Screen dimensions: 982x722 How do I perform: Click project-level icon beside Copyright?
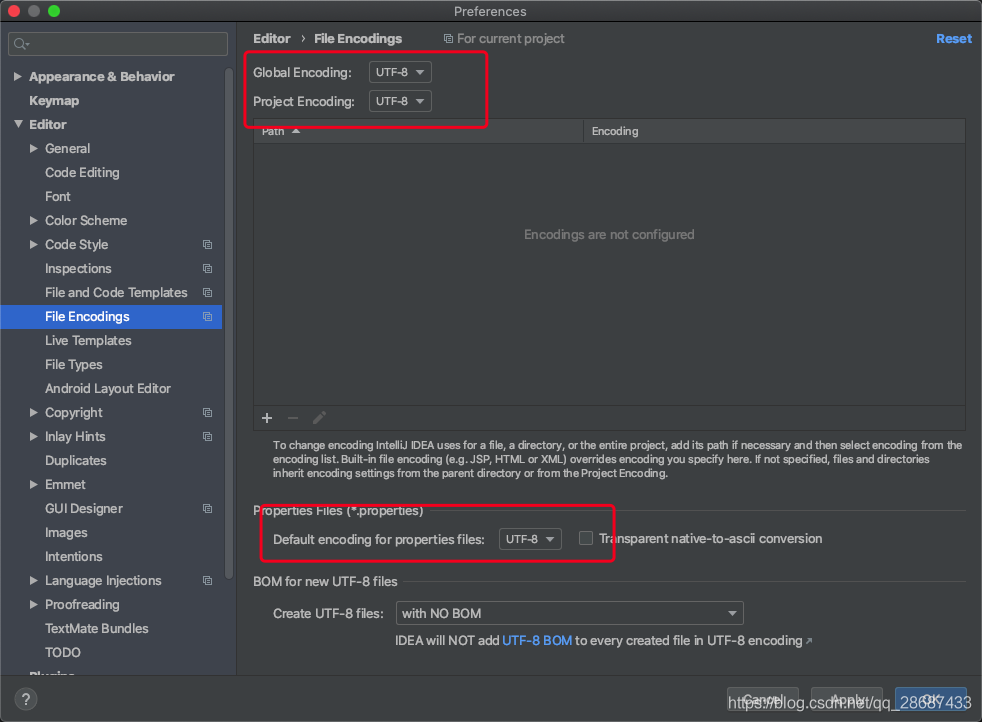(207, 413)
